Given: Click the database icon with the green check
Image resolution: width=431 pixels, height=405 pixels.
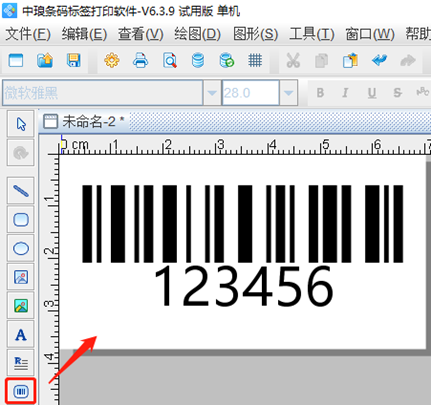Looking at the screenshot, I should pos(227,61).
